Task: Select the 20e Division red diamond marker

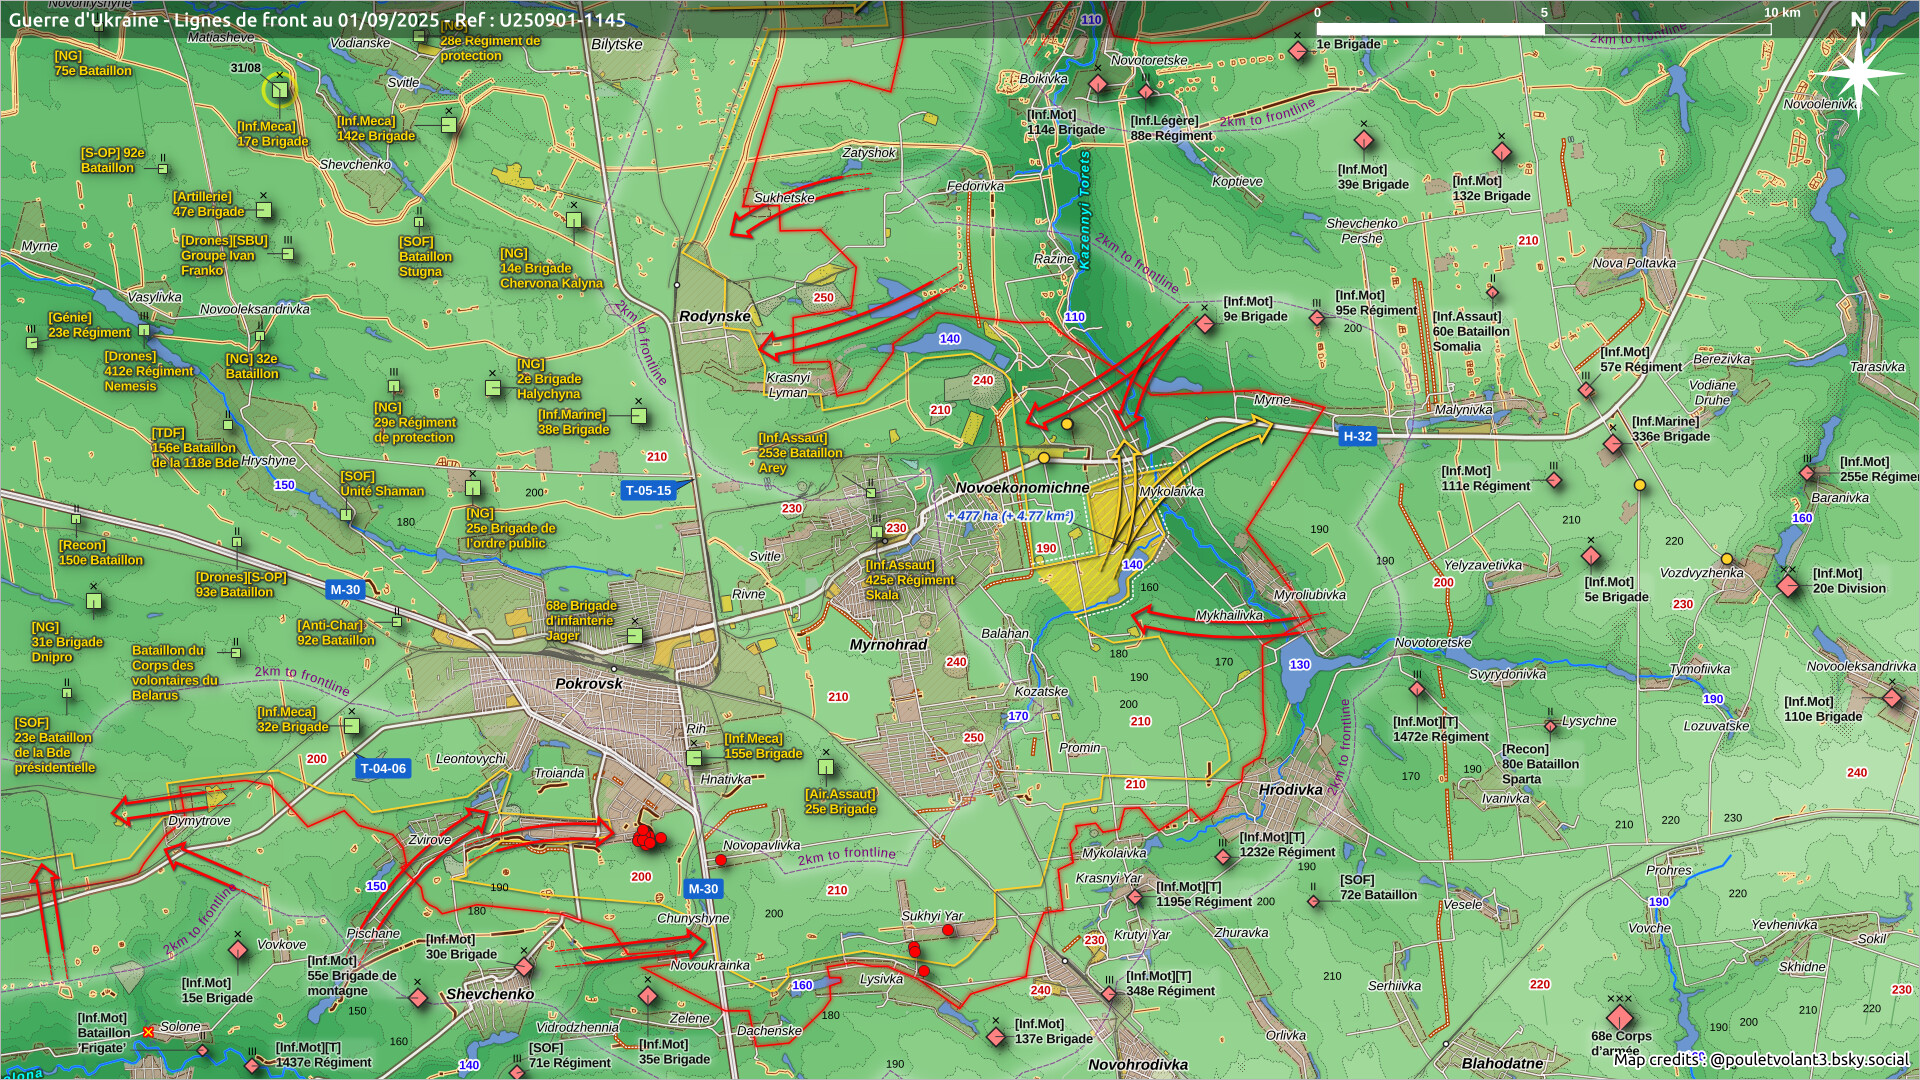Action: click(x=1789, y=586)
